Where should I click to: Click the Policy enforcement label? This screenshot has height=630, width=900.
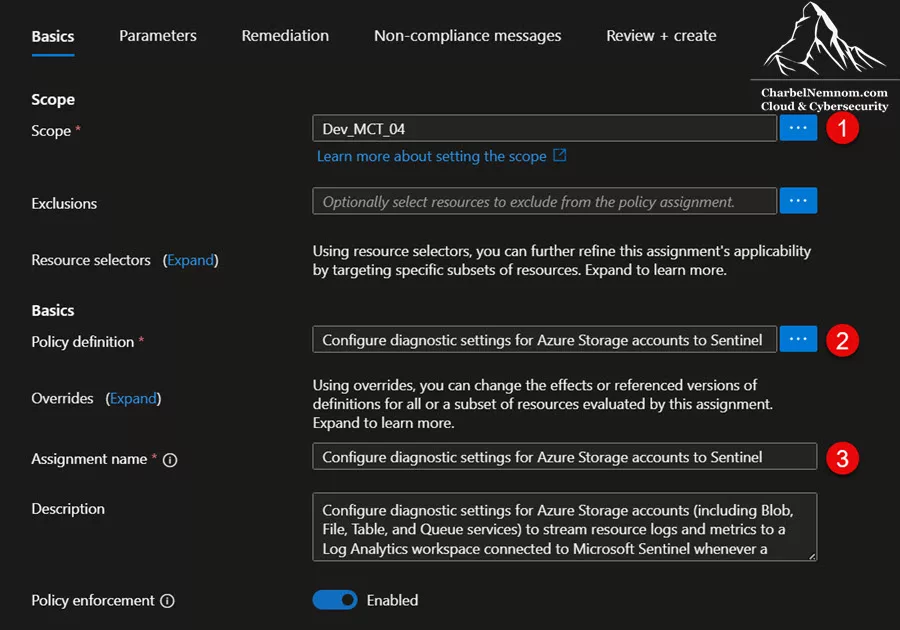(x=93, y=600)
